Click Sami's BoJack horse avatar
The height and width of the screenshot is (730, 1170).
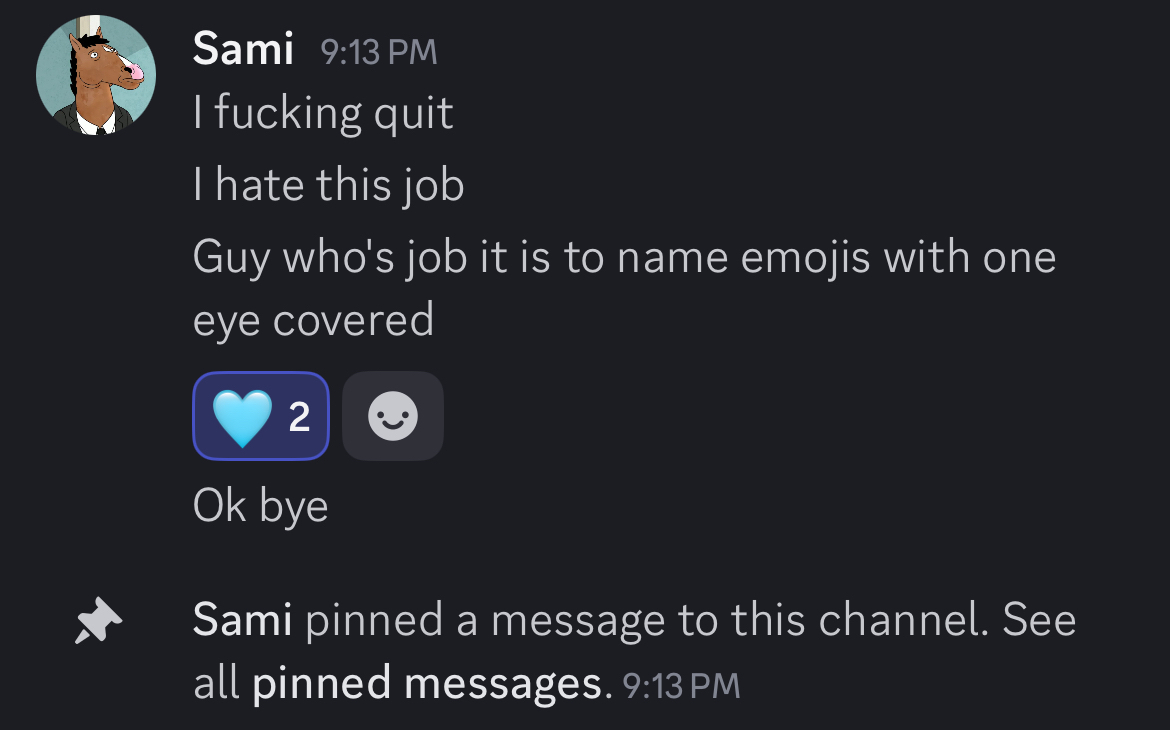pos(96,75)
